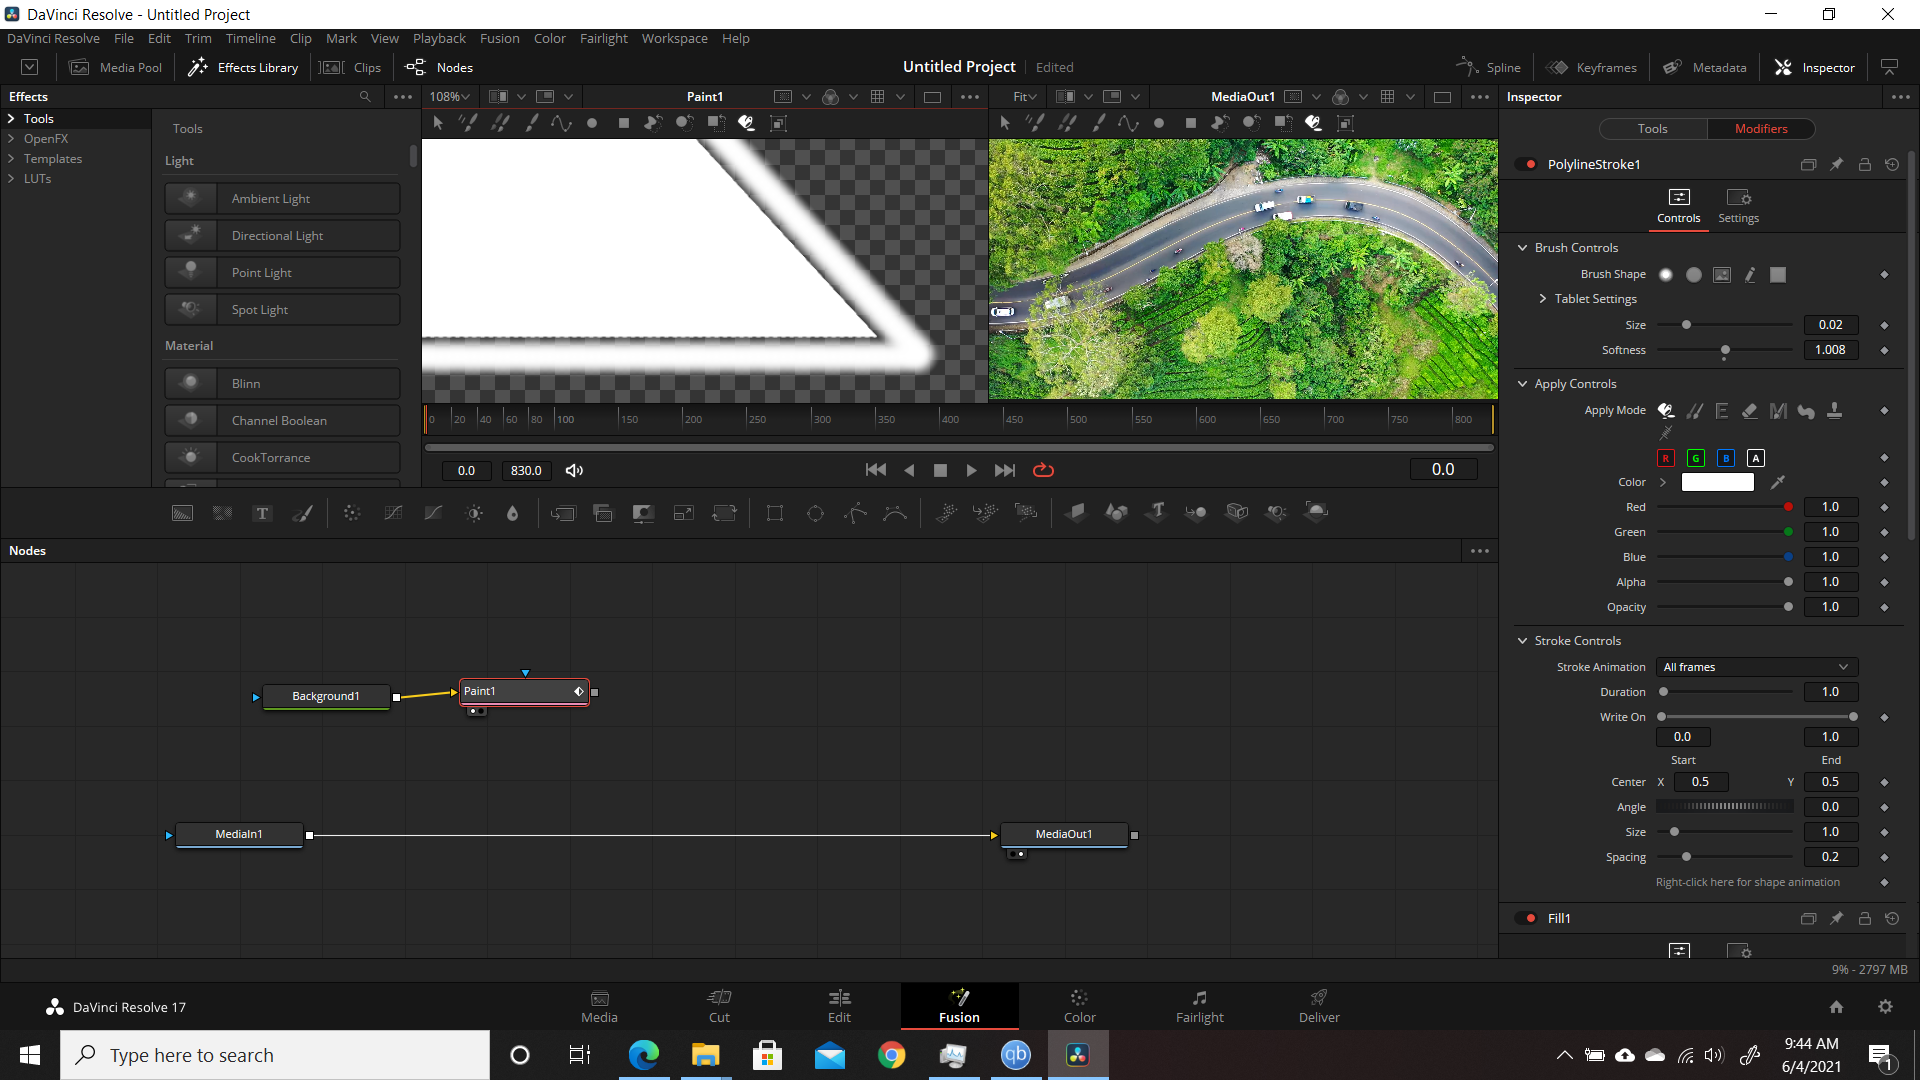Switch to the Modifiers tab
The width and height of the screenshot is (1920, 1080).
[x=1761, y=129]
